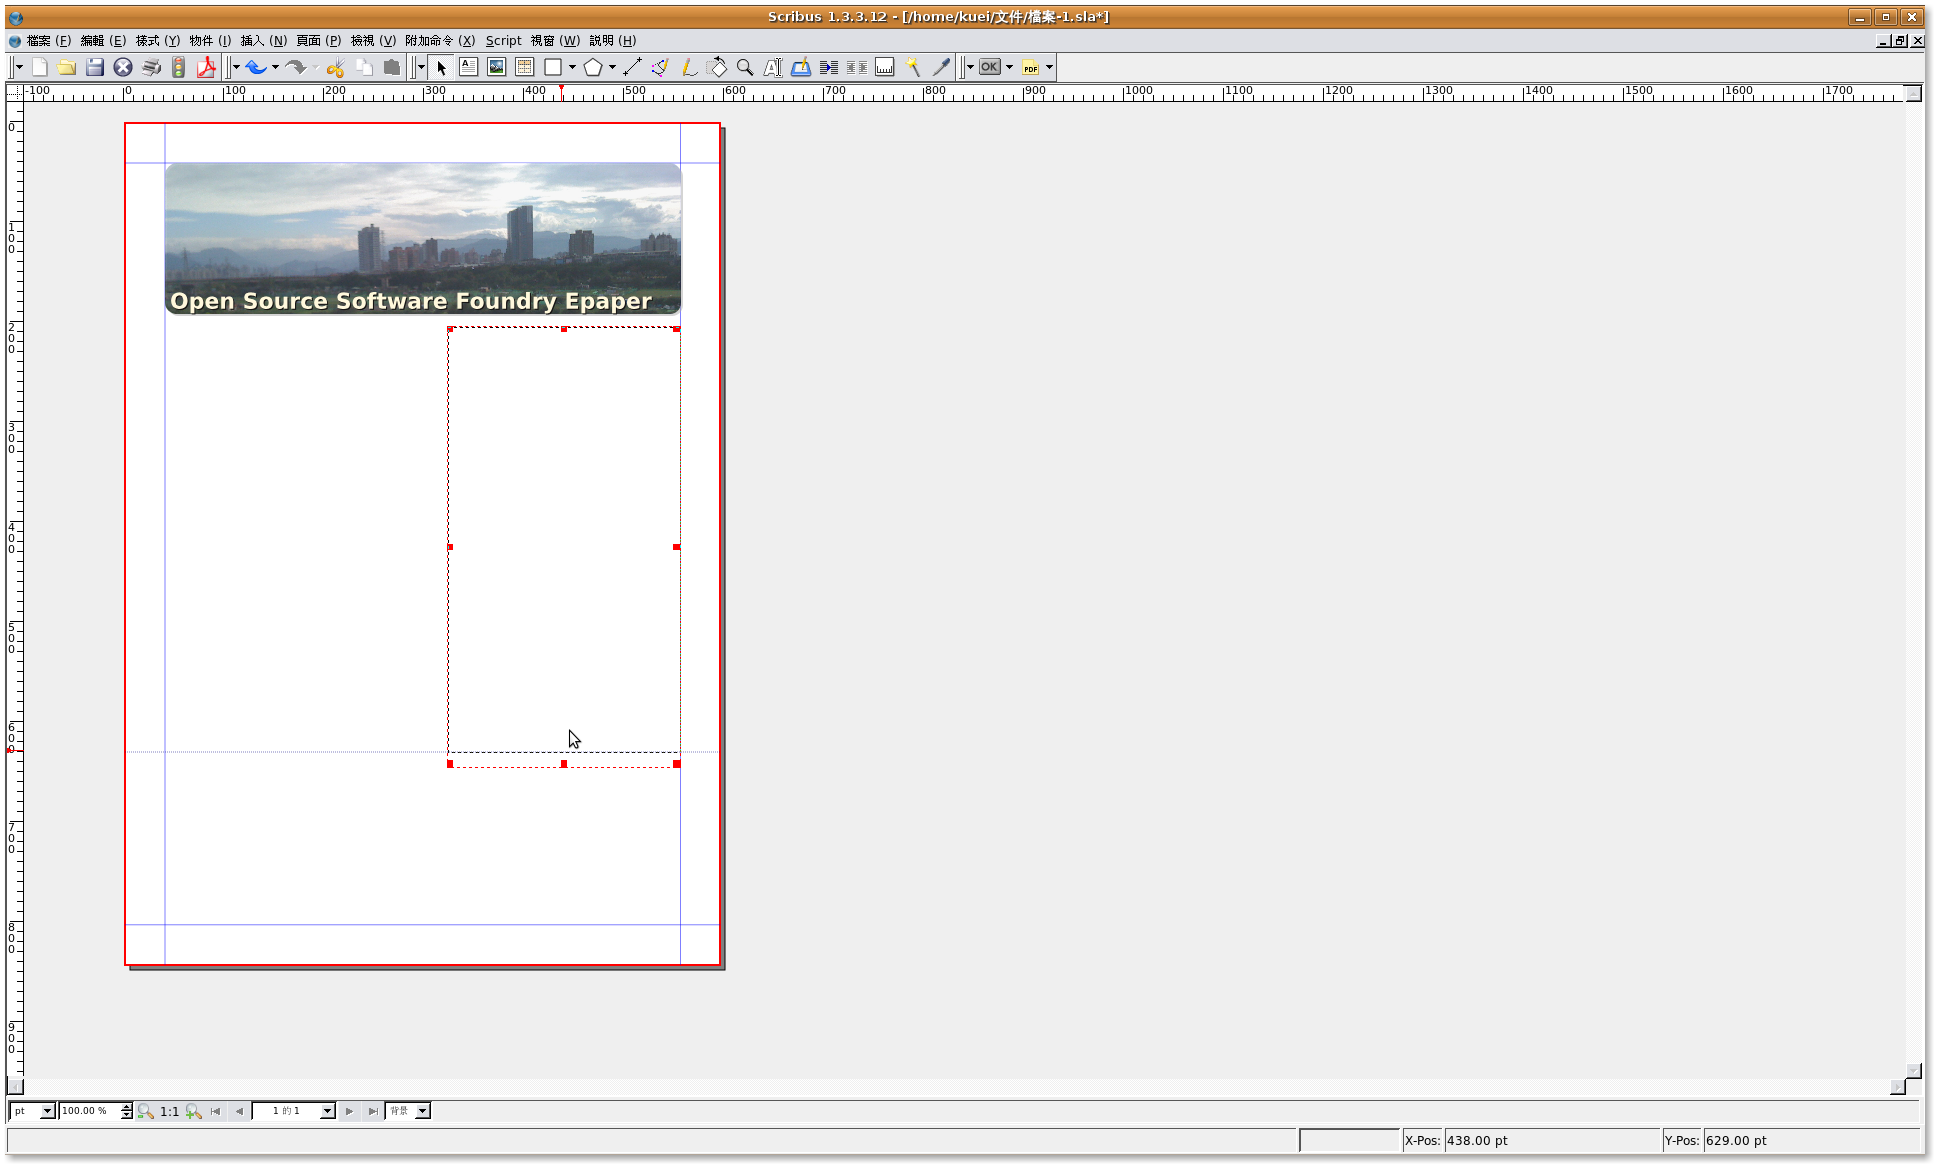The height and width of the screenshot is (1164, 1934).
Task: Select the Insert Line tool
Action: click(x=632, y=67)
